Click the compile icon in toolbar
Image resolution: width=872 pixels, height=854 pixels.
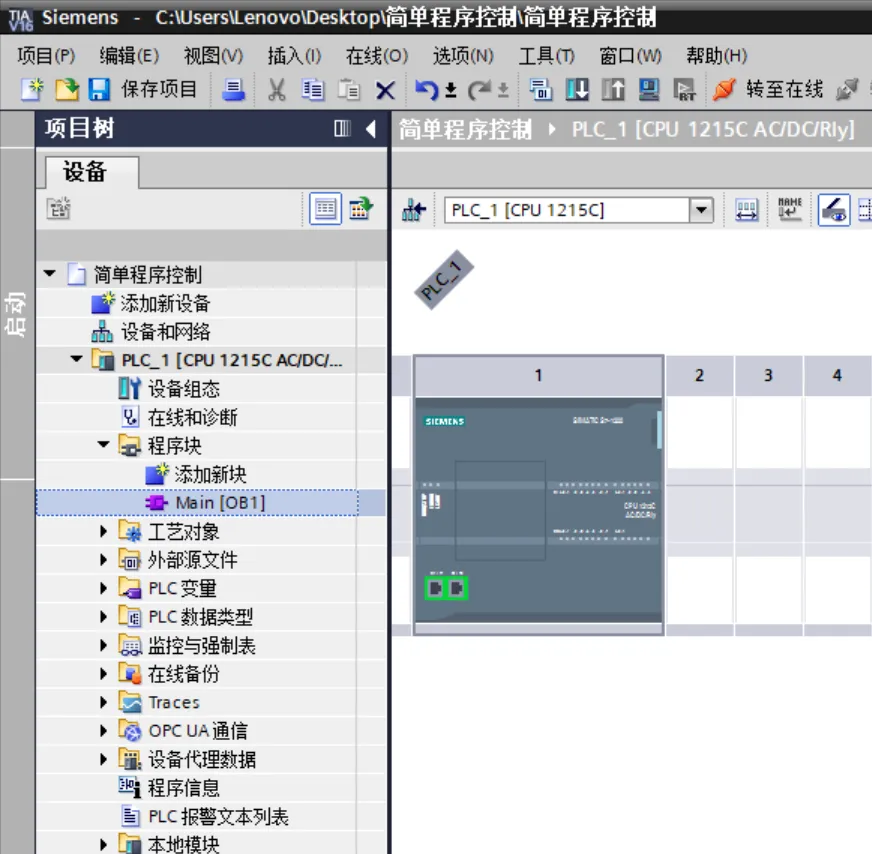pyautogui.click(x=540, y=90)
